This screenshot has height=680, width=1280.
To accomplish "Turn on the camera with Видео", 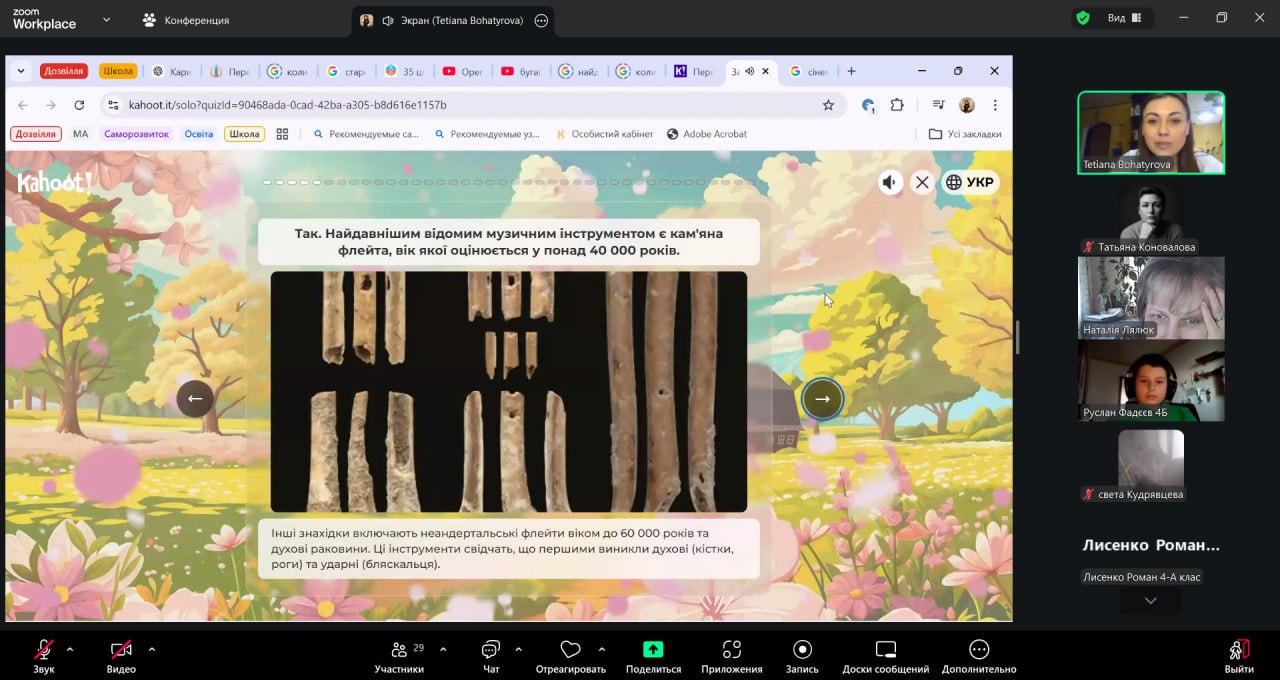I will coord(120,650).
